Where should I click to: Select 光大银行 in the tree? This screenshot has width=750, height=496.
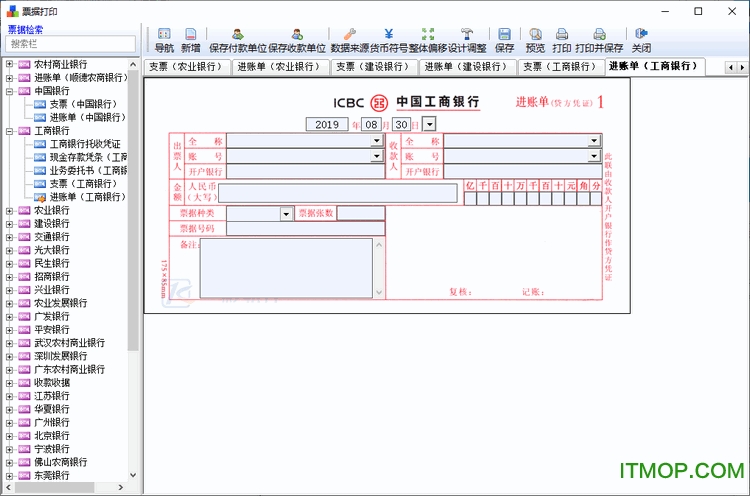pyautogui.click(x=52, y=250)
